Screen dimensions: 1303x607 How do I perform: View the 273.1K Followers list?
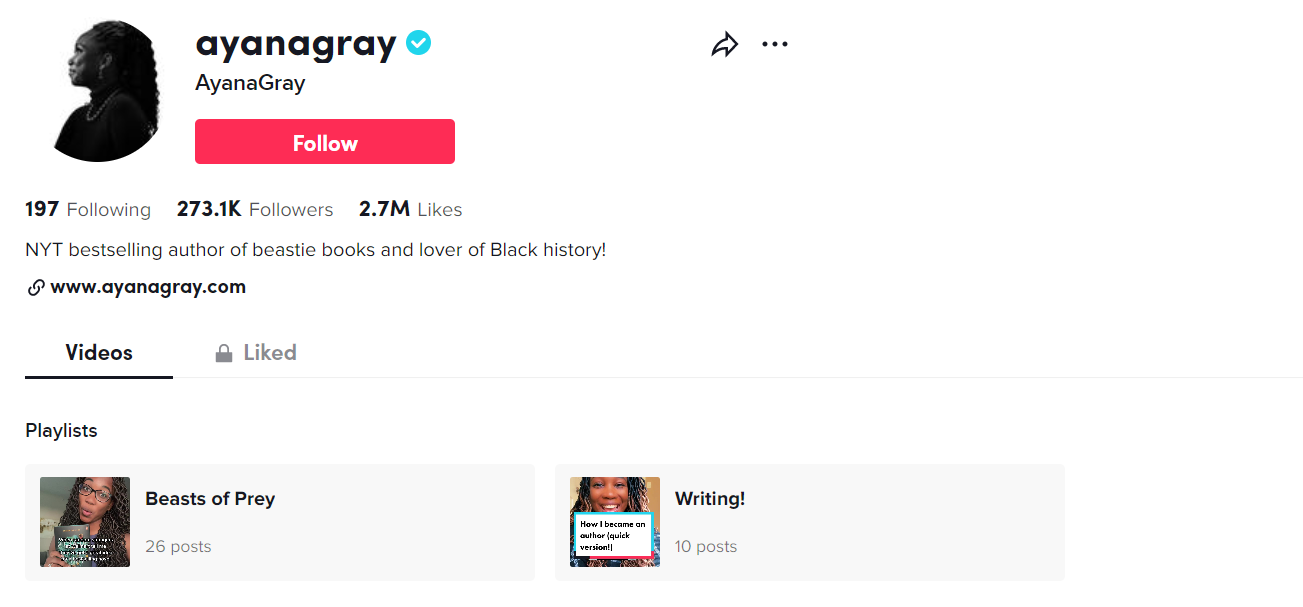tap(255, 210)
